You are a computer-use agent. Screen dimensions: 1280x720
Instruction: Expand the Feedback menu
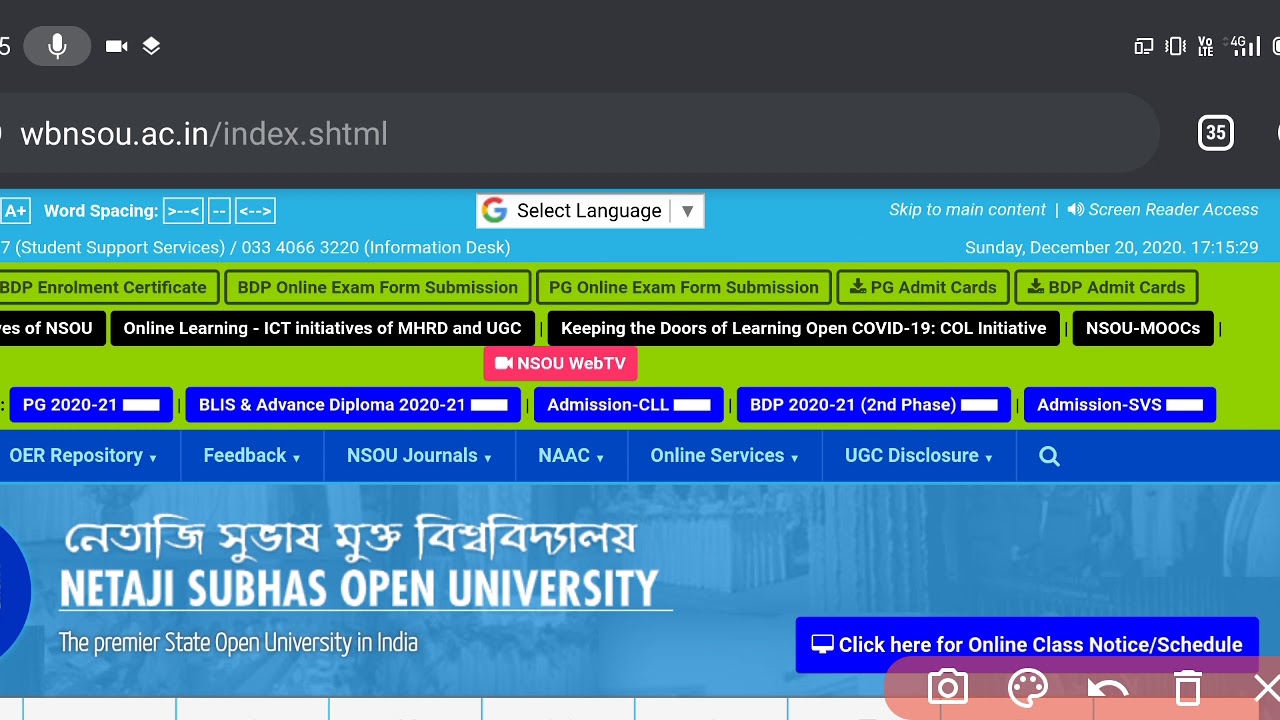(x=252, y=456)
